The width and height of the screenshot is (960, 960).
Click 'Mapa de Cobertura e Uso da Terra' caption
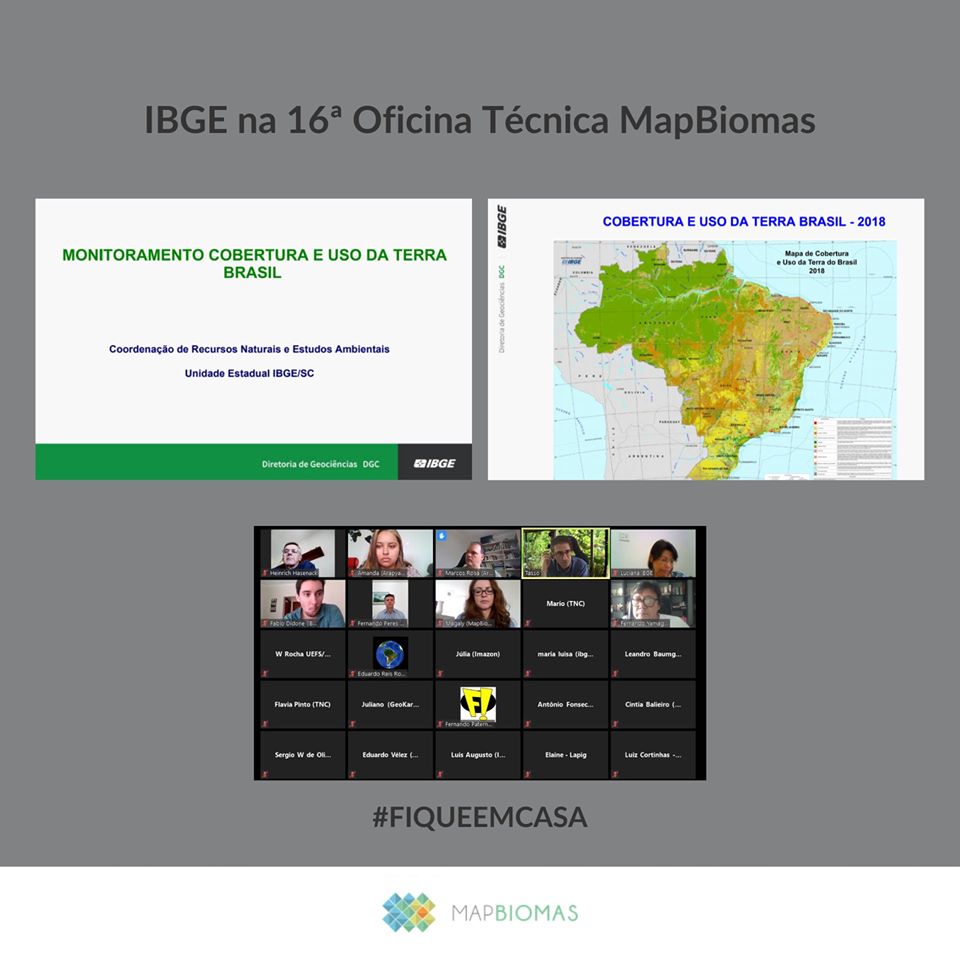click(x=817, y=261)
